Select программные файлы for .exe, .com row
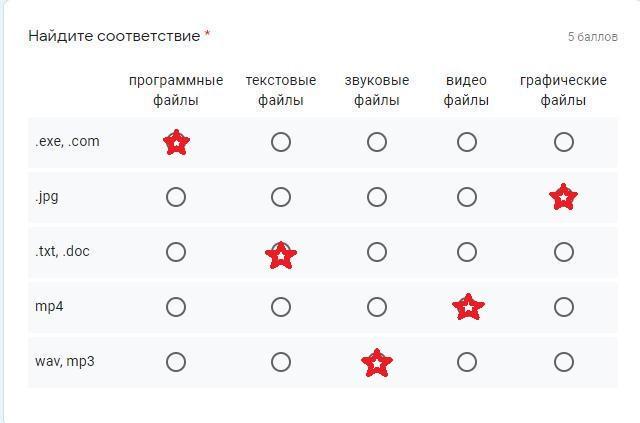Screen dimensions: 640x423 pyautogui.click(x=176, y=142)
